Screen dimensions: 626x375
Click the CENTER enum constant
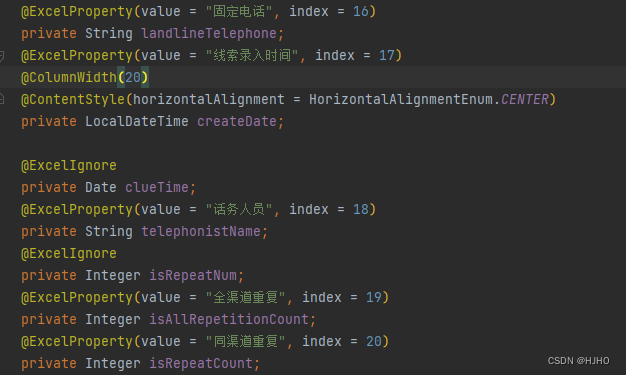[525, 99]
